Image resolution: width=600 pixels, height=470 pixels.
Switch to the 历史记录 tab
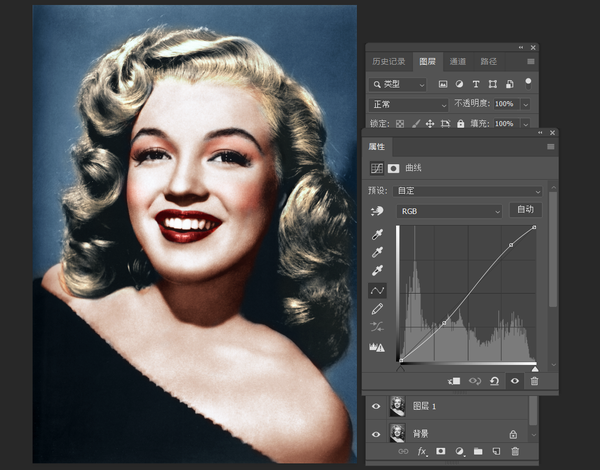pyautogui.click(x=388, y=62)
